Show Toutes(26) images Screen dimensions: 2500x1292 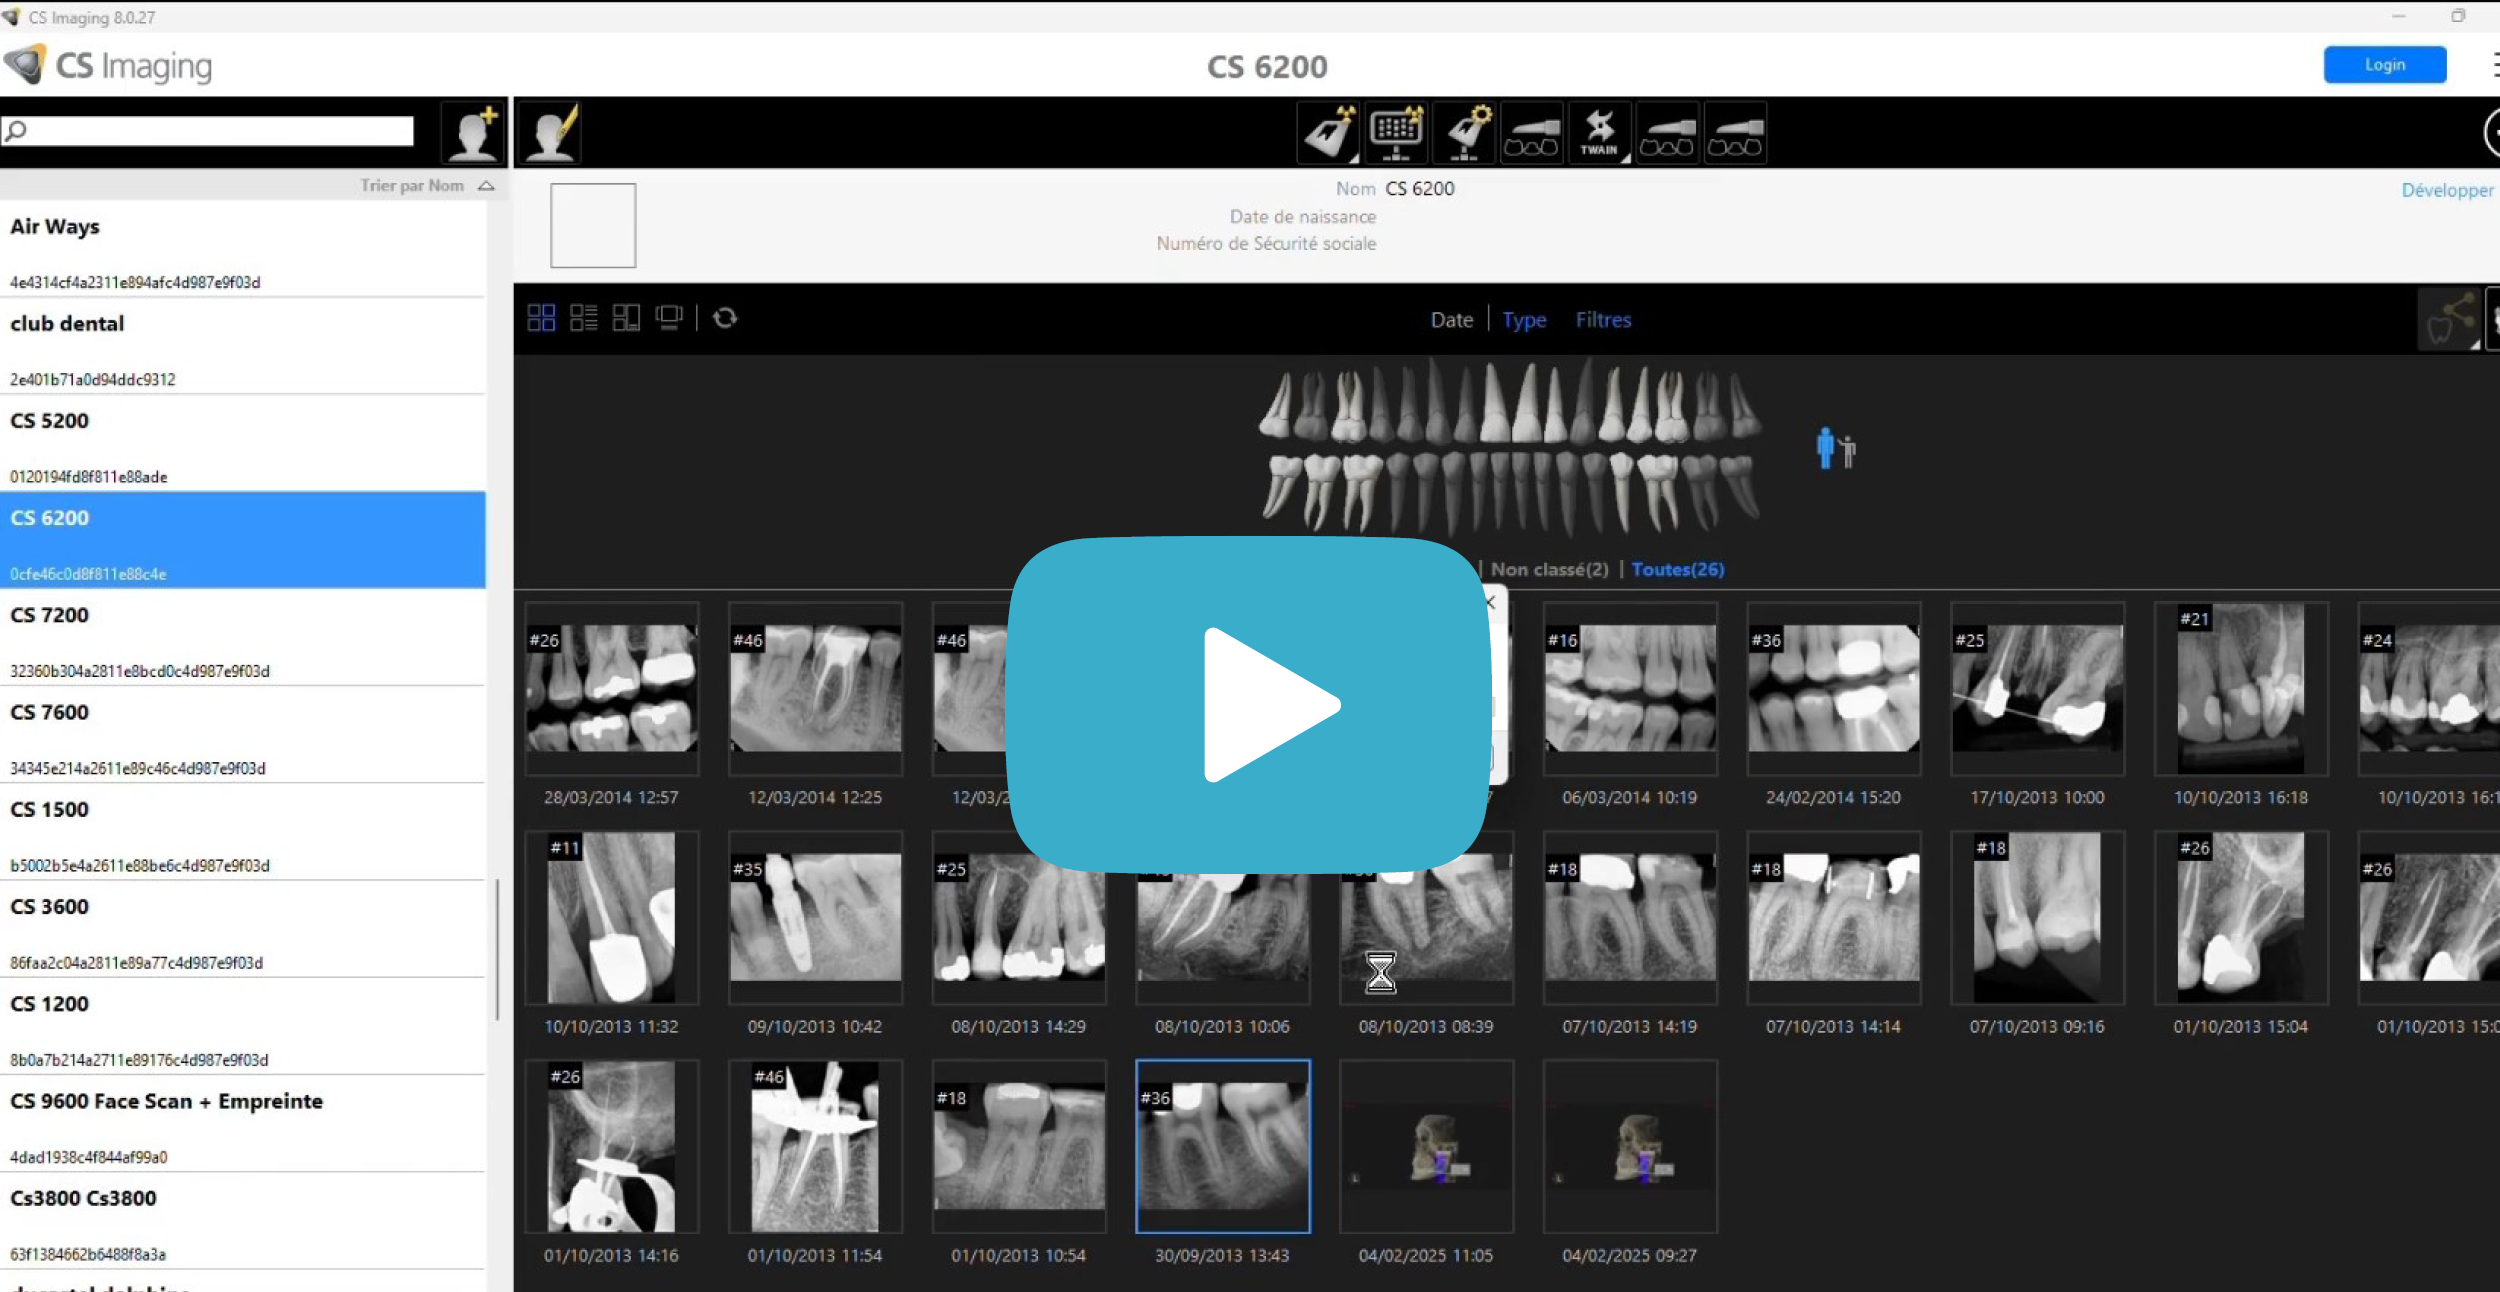click(x=1677, y=569)
